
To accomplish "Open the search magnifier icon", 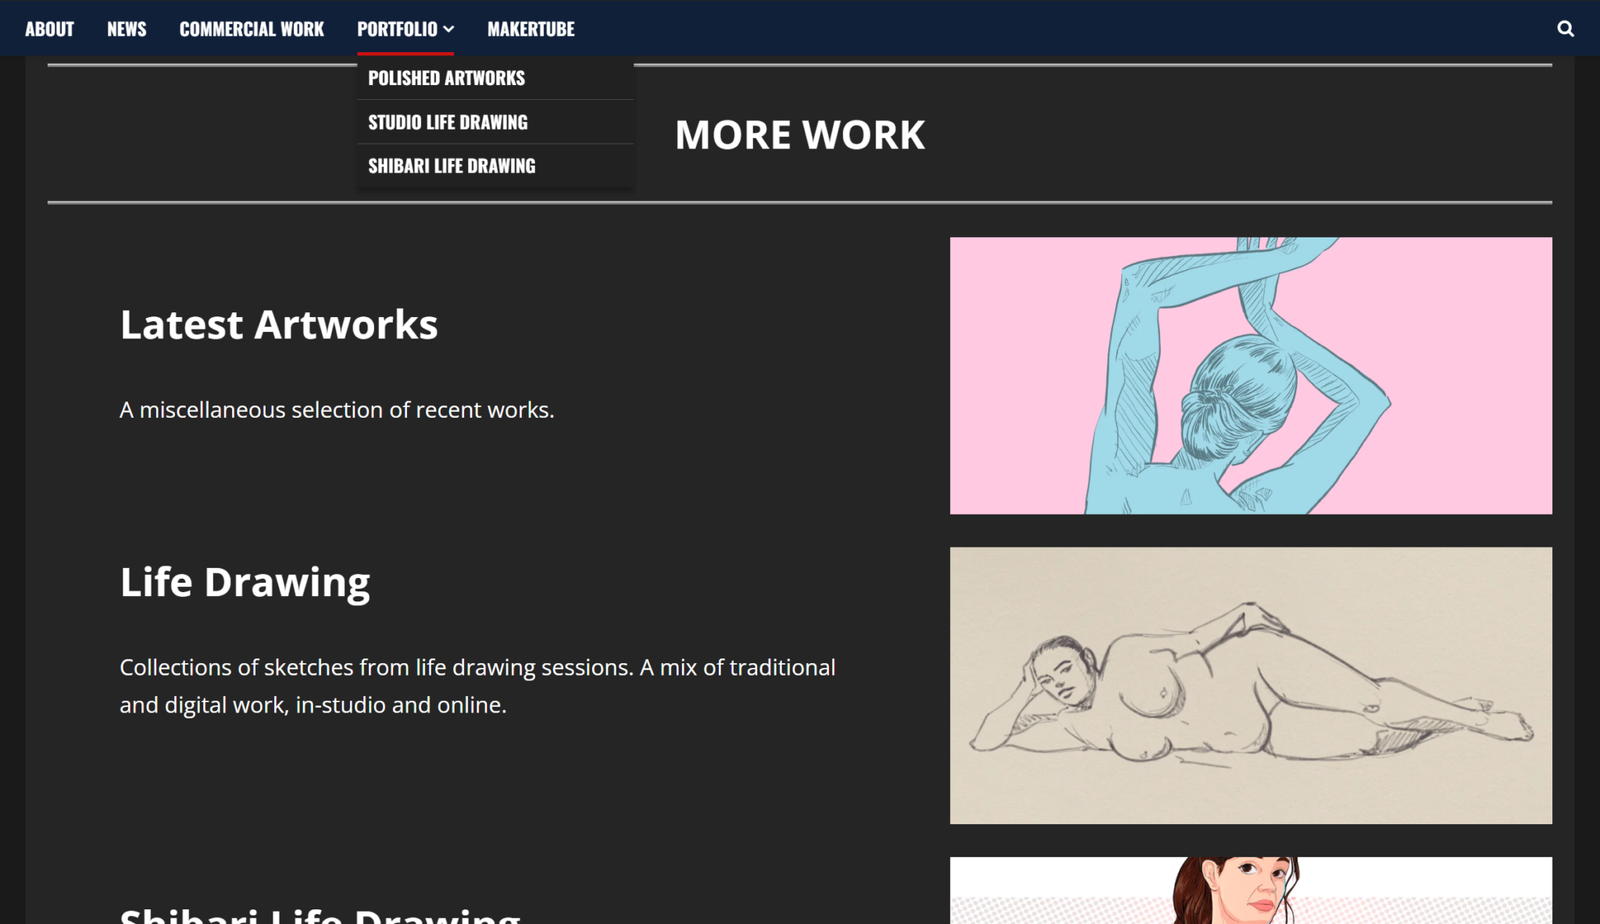I will click(1565, 29).
